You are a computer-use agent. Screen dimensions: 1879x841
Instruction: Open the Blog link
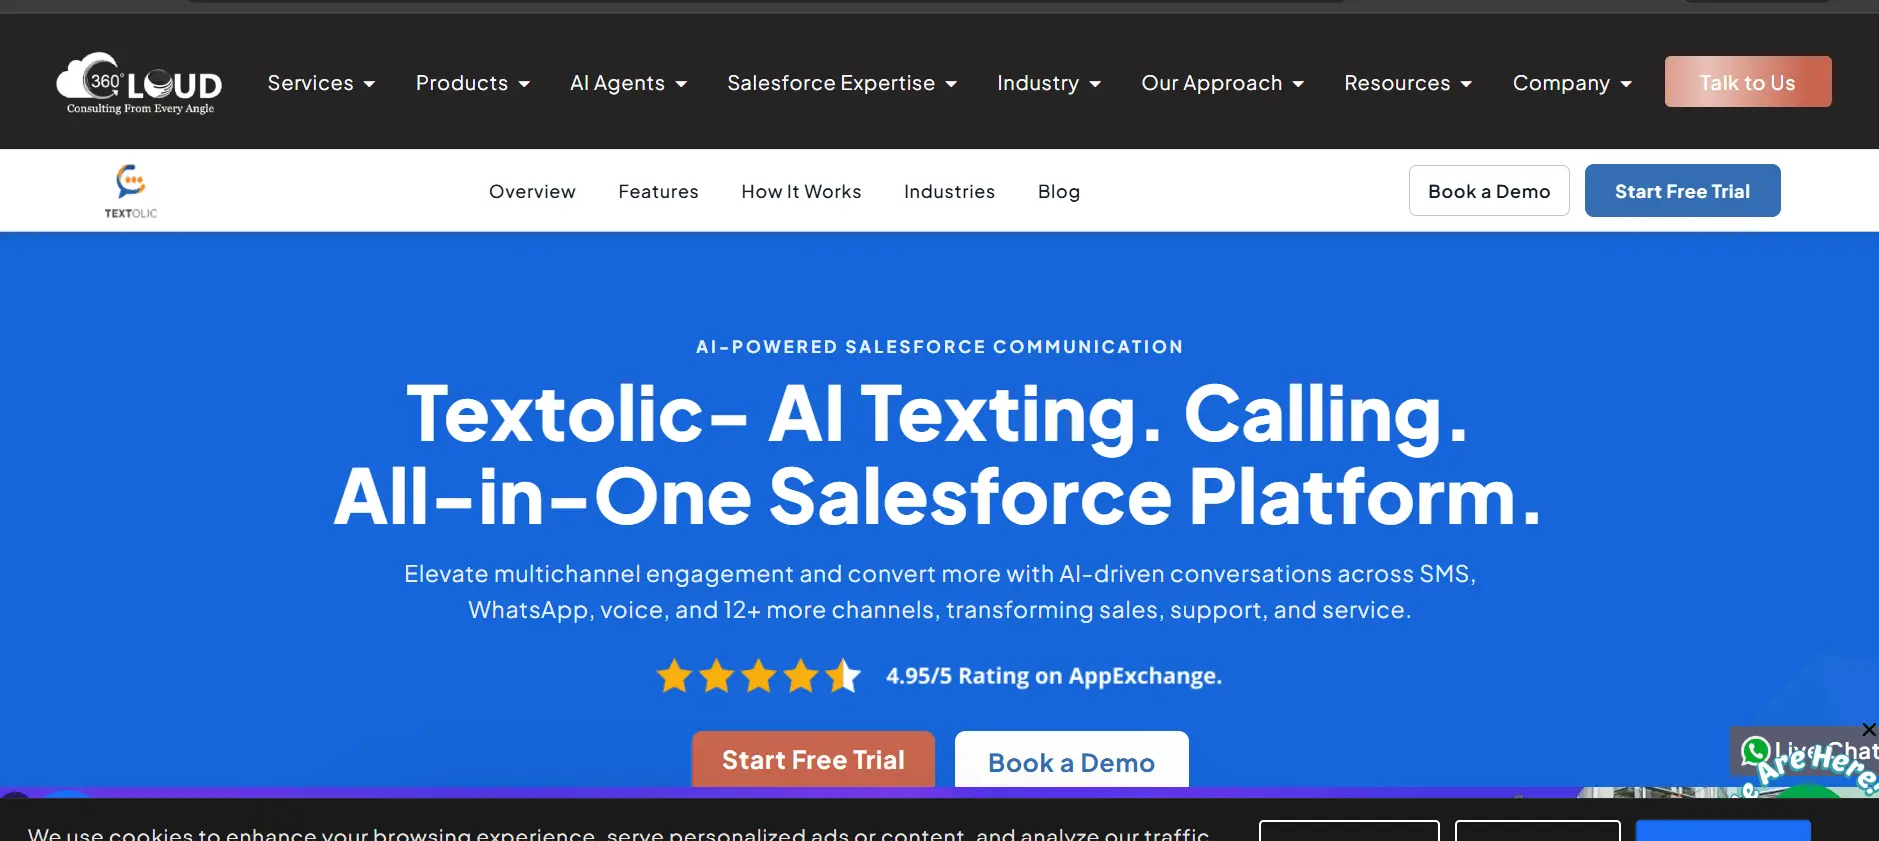point(1059,191)
